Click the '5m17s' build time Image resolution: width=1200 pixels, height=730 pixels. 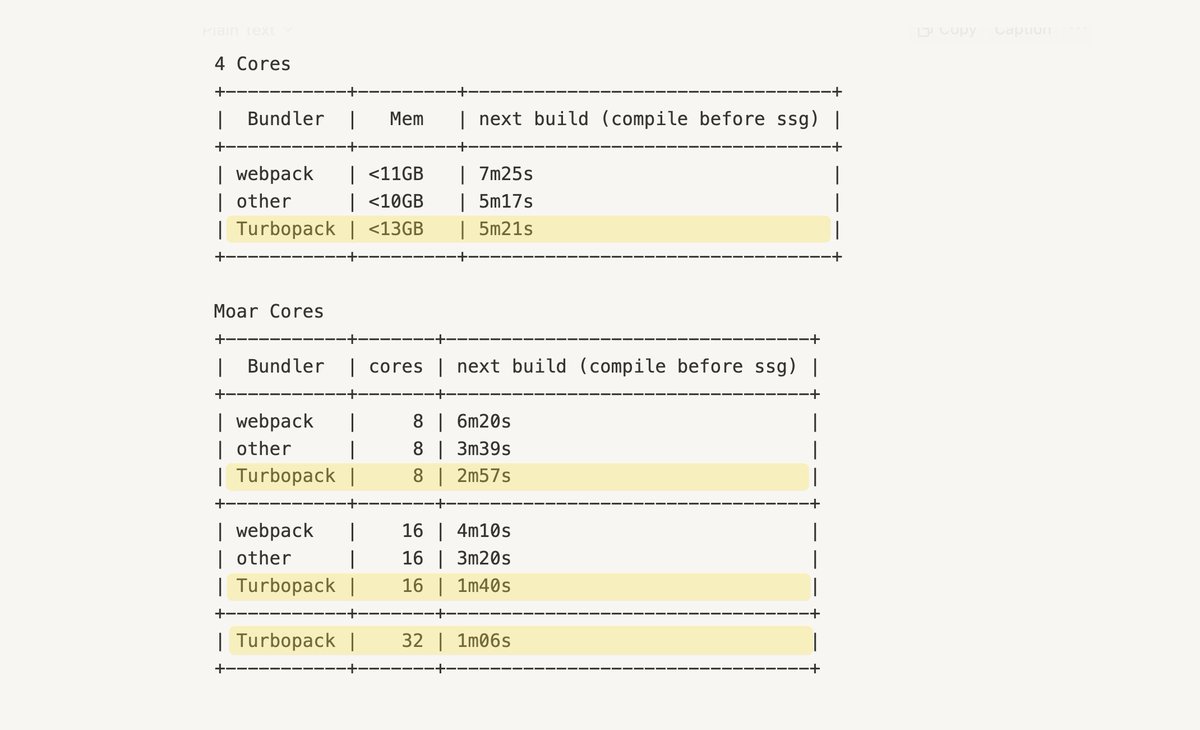pos(506,201)
